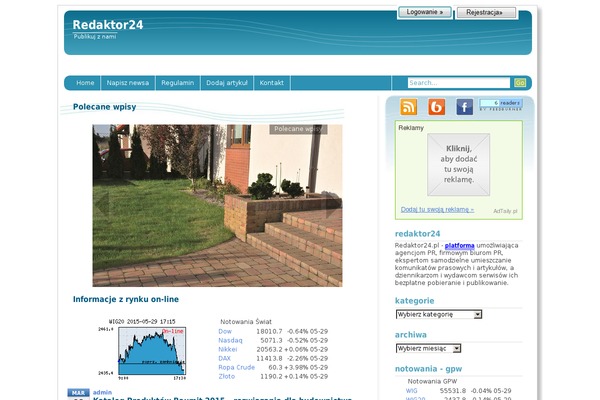600x400 pixels.
Task: Click the ad placeholder Kliknij, aby dodać reklamę
Action: pos(458,164)
